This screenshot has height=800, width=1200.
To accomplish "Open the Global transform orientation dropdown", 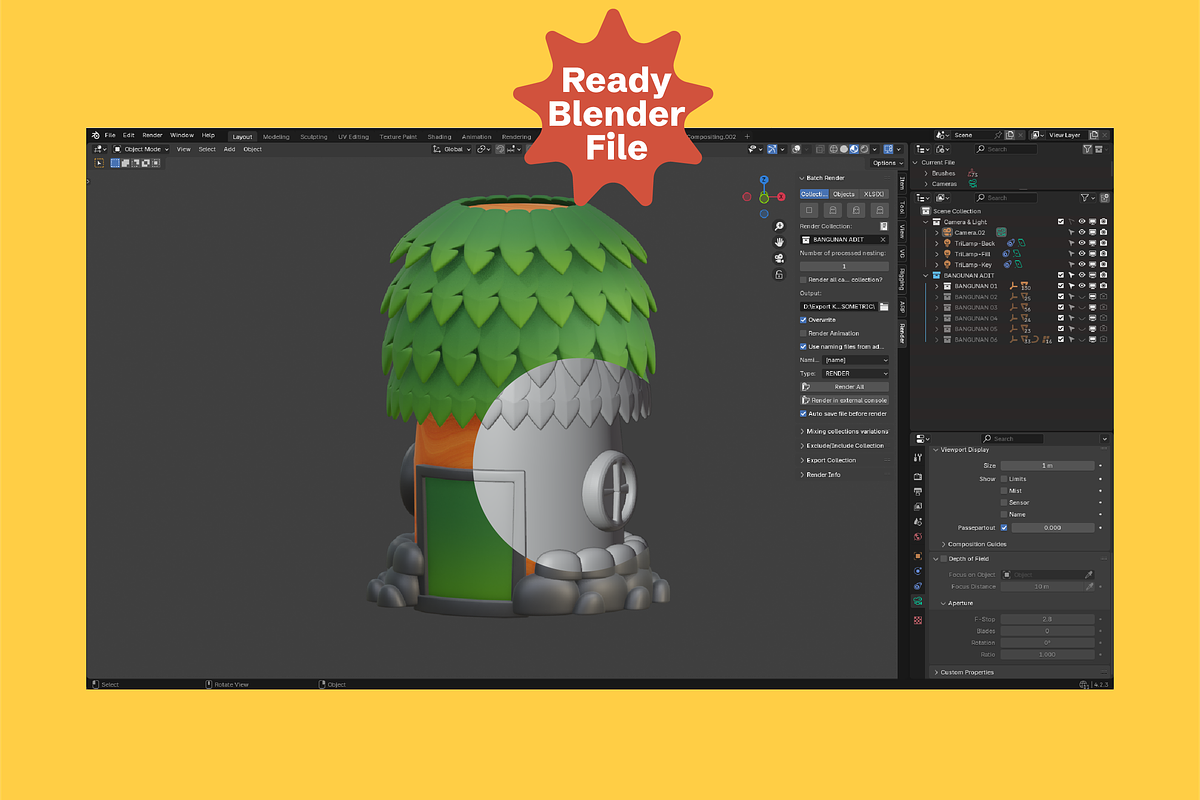I will coord(452,149).
